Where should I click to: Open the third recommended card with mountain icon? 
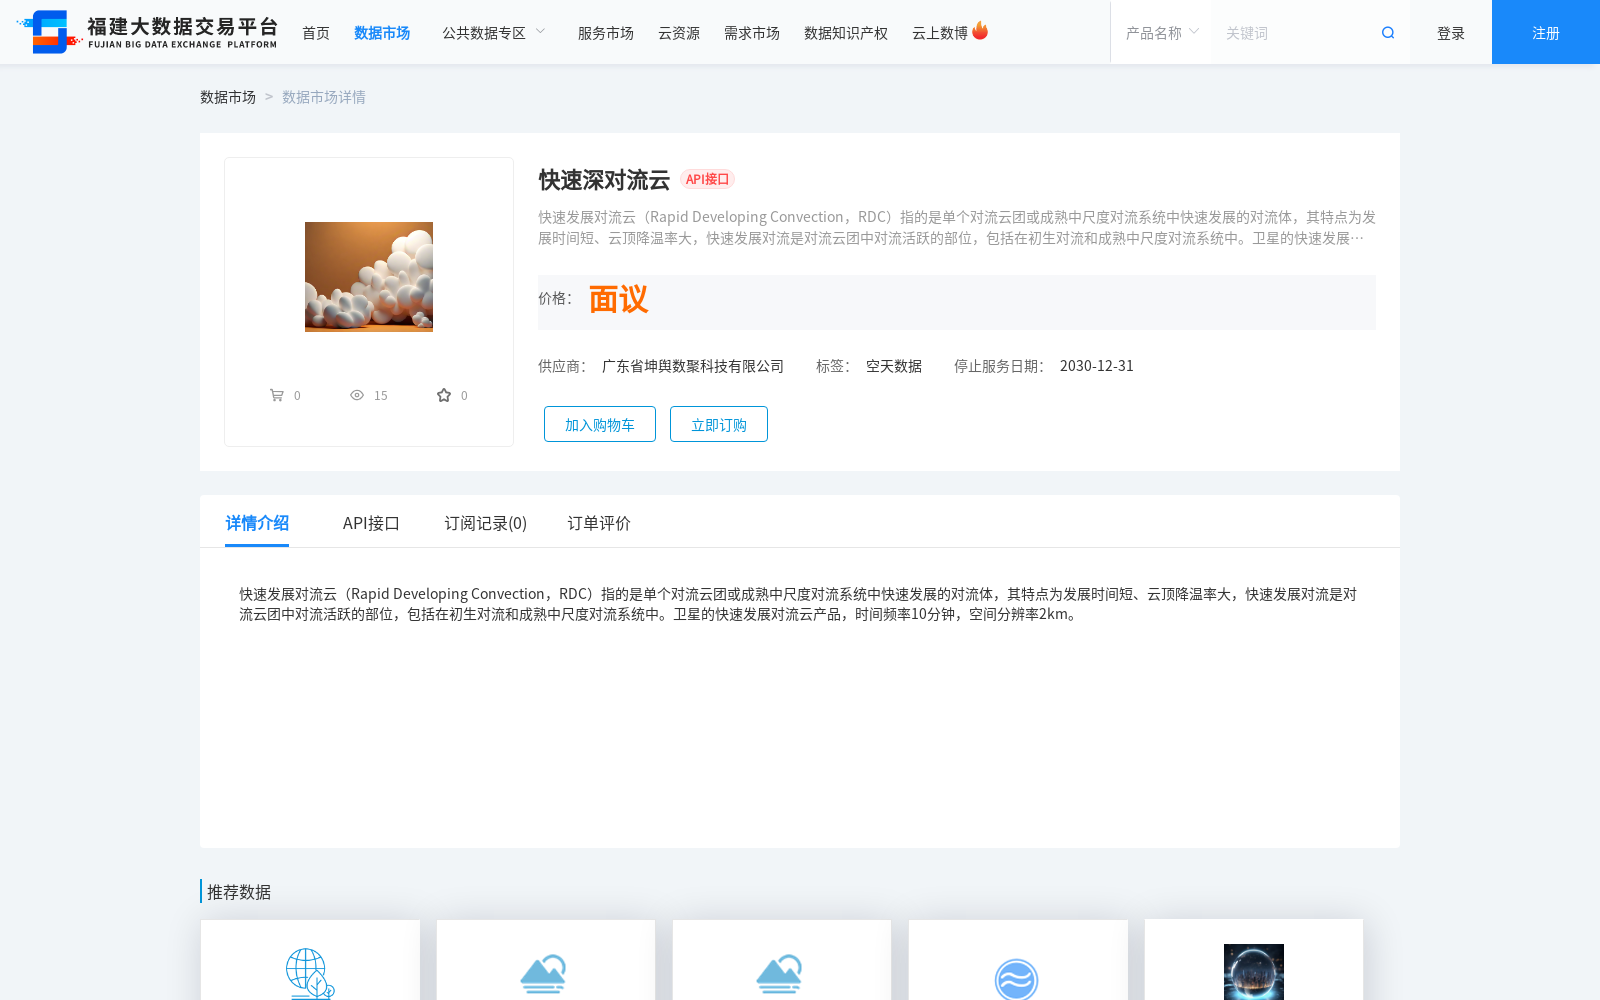[x=782, y=960]
